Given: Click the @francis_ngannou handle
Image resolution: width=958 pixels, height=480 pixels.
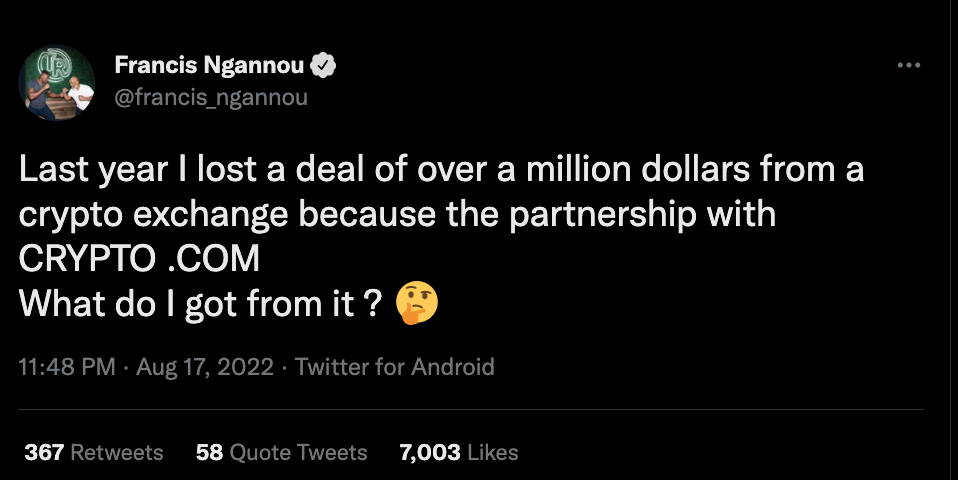Looking at the screenshot, I should (x=211, y=97).
